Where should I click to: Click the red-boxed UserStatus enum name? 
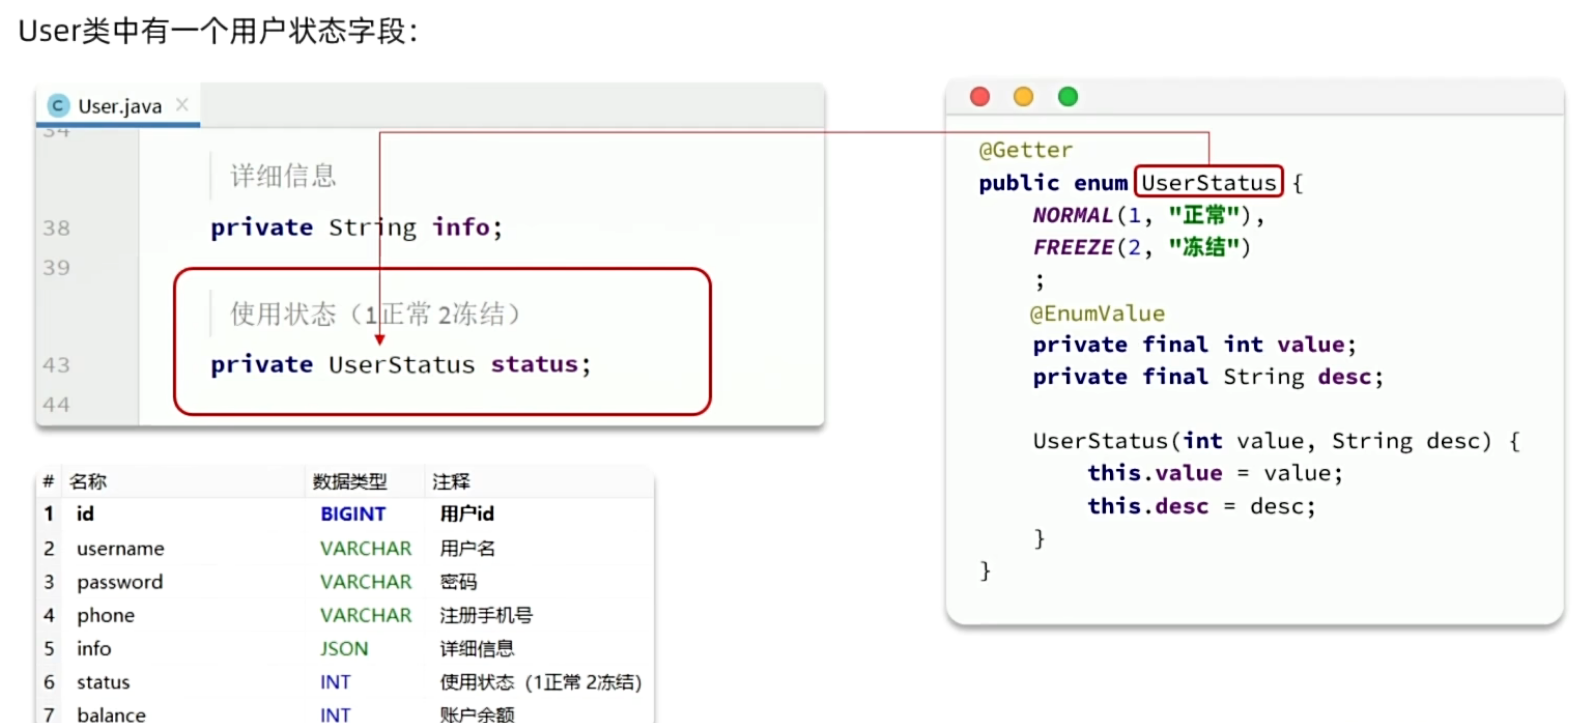[1208, 183]
